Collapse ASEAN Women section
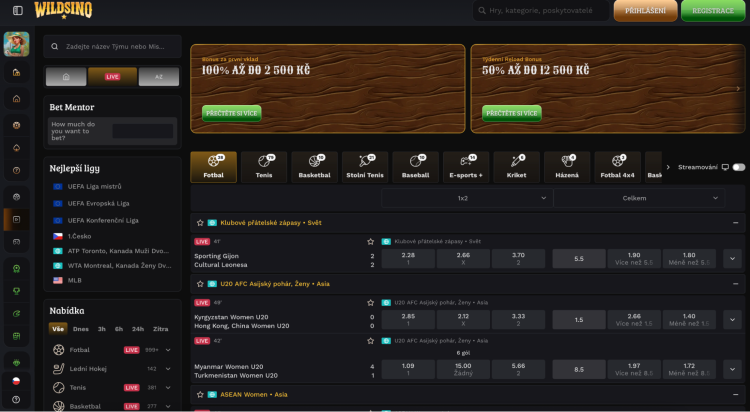 pos(735,395)
